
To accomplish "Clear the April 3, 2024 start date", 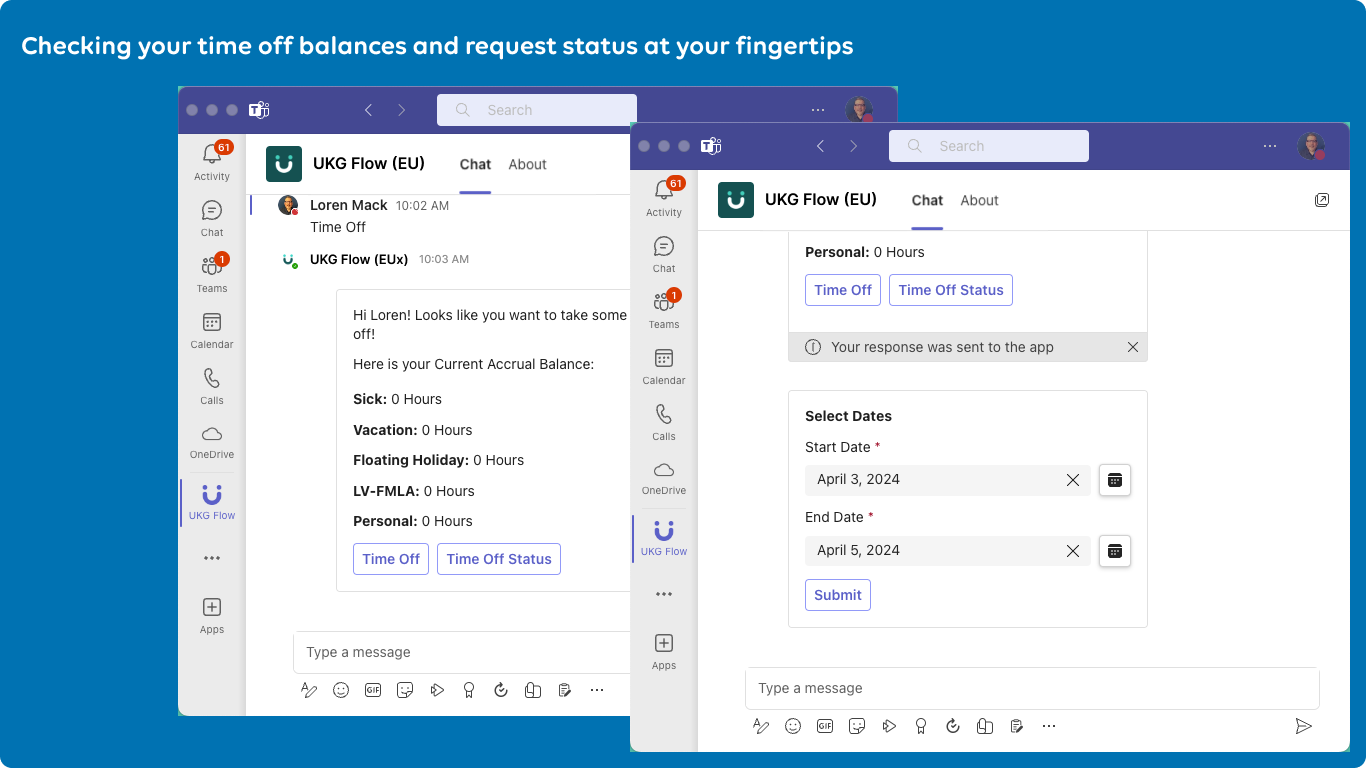I will click(1073, 480).
